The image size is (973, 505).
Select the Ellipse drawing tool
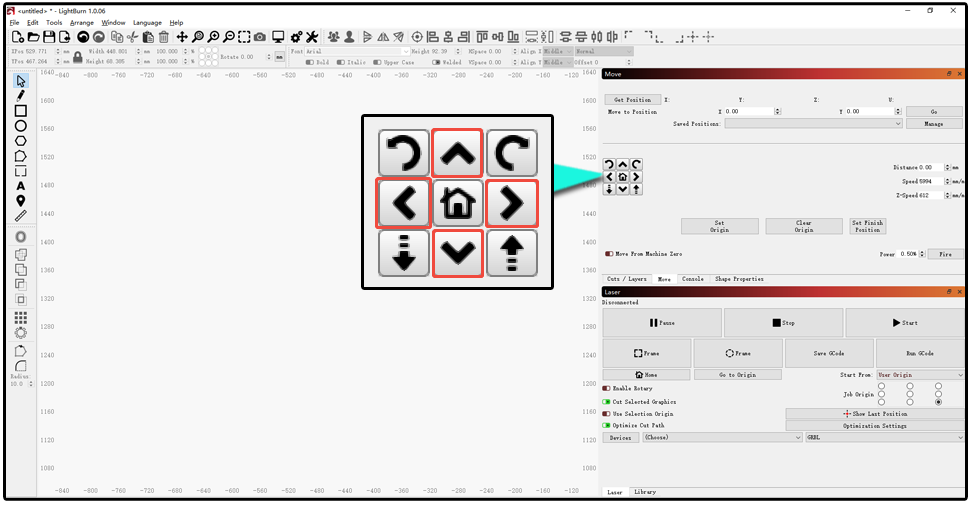click(x=20, y=126)
